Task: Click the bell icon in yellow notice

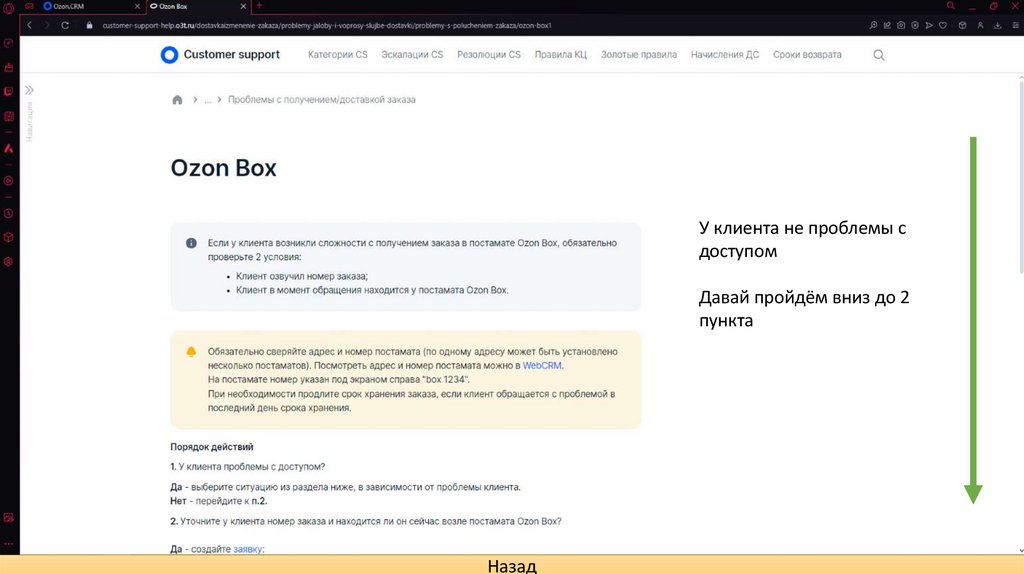Action: tap(191, 351)
